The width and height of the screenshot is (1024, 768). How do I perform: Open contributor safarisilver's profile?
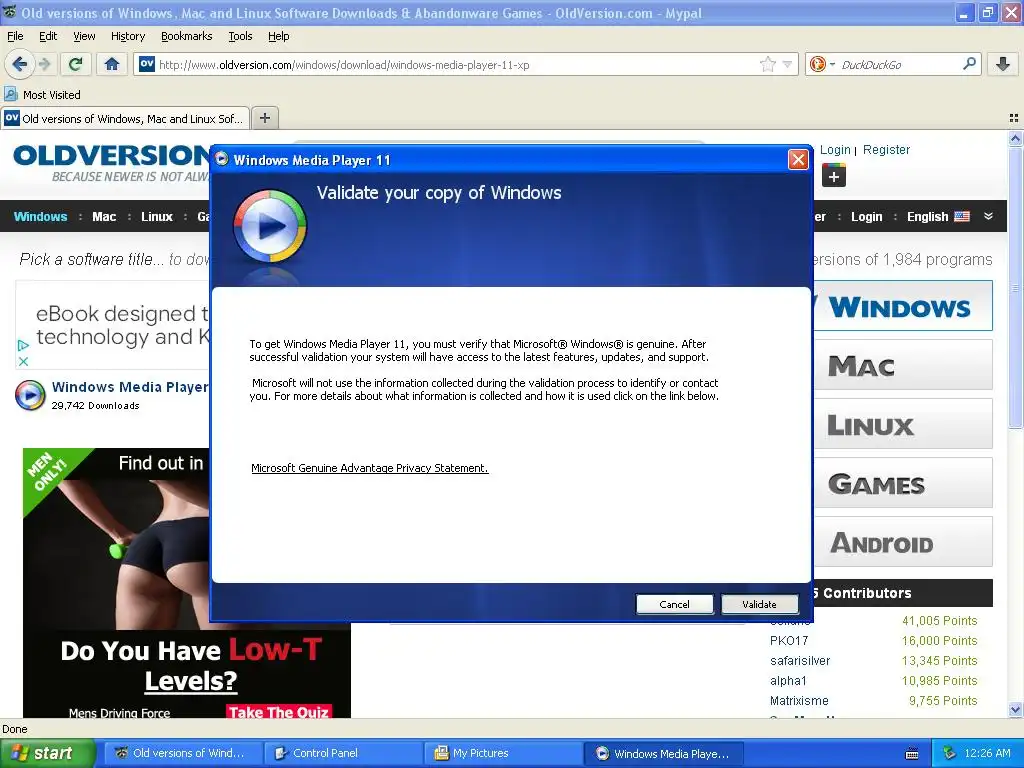point(800,661)
